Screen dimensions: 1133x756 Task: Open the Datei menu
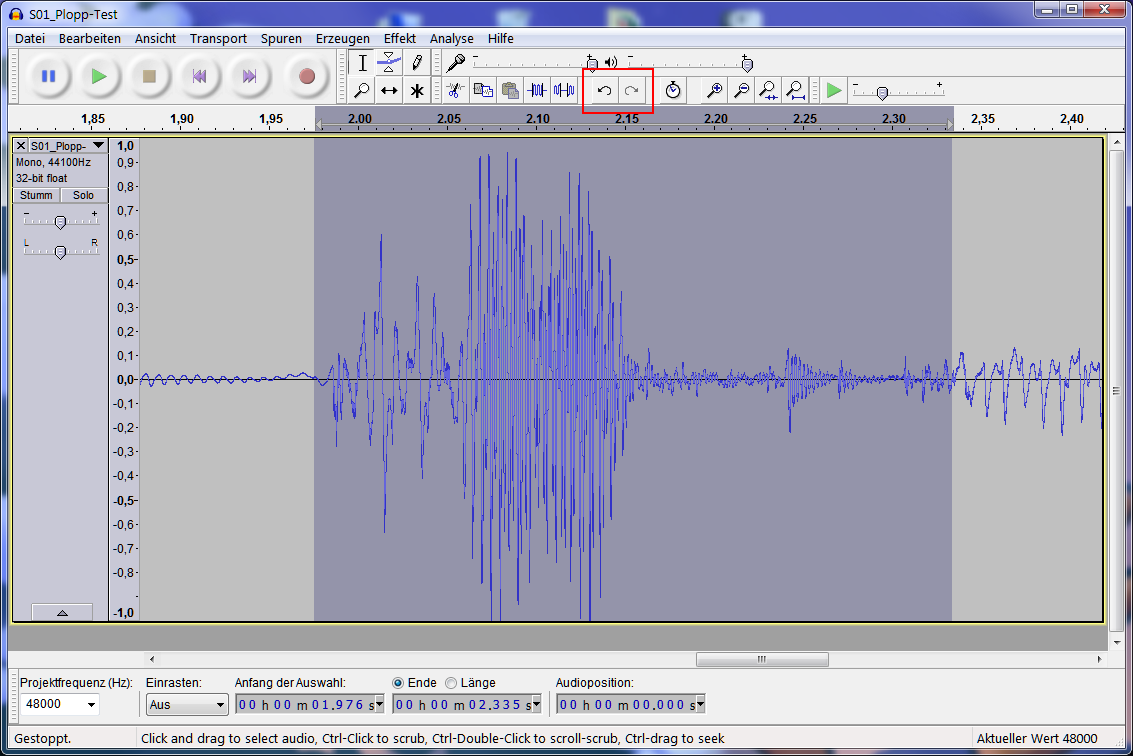coord(30,38)
